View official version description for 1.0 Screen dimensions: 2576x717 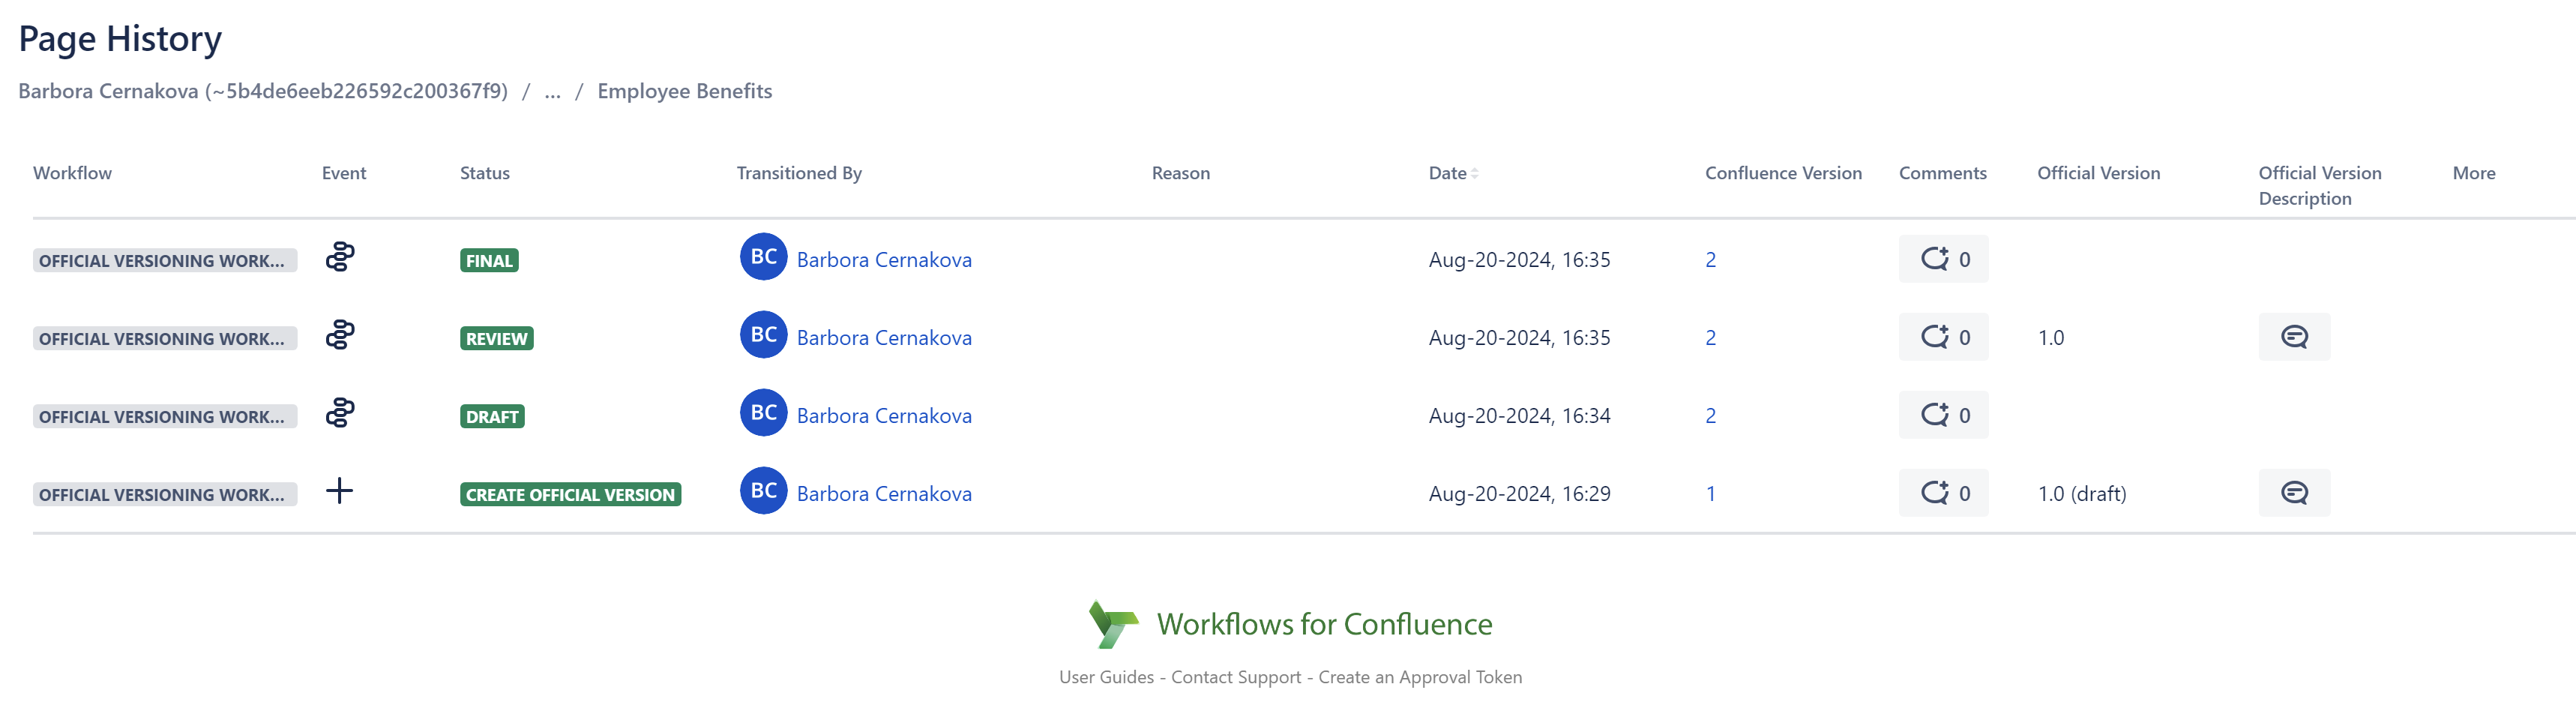tap(2293, 337)
